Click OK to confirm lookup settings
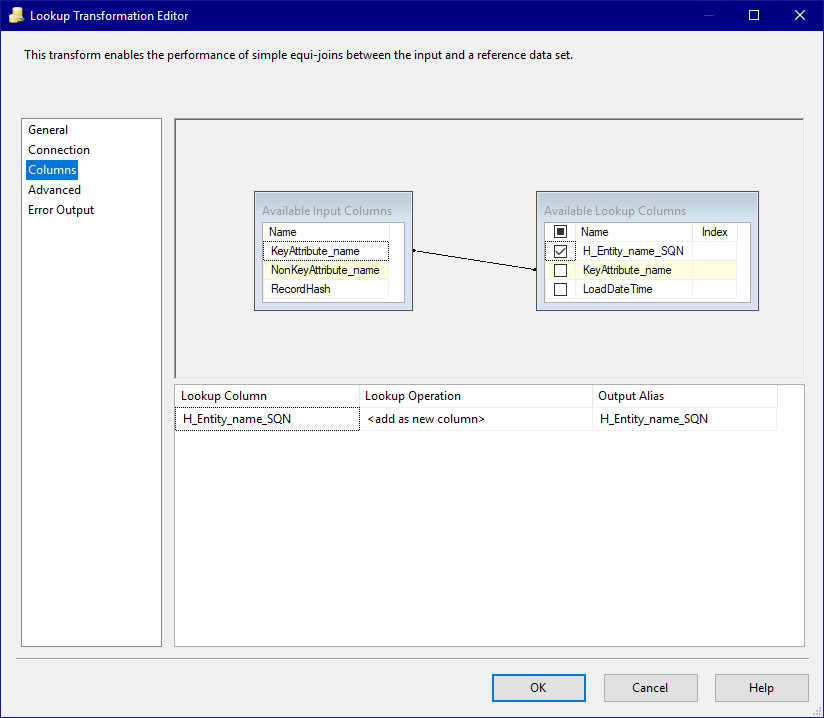 point(539,688)
